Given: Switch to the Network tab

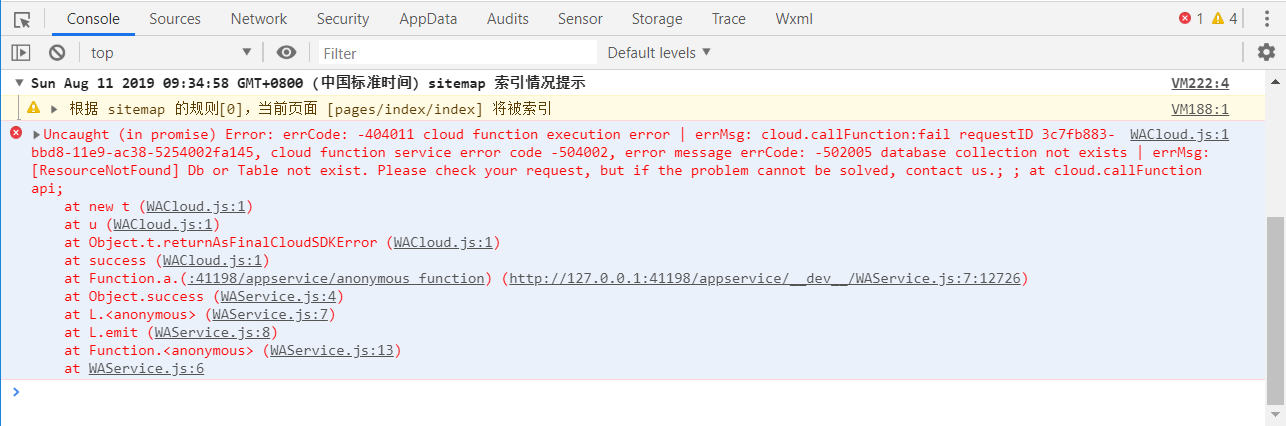Looking at the screenshot, I should pos(259,19).
